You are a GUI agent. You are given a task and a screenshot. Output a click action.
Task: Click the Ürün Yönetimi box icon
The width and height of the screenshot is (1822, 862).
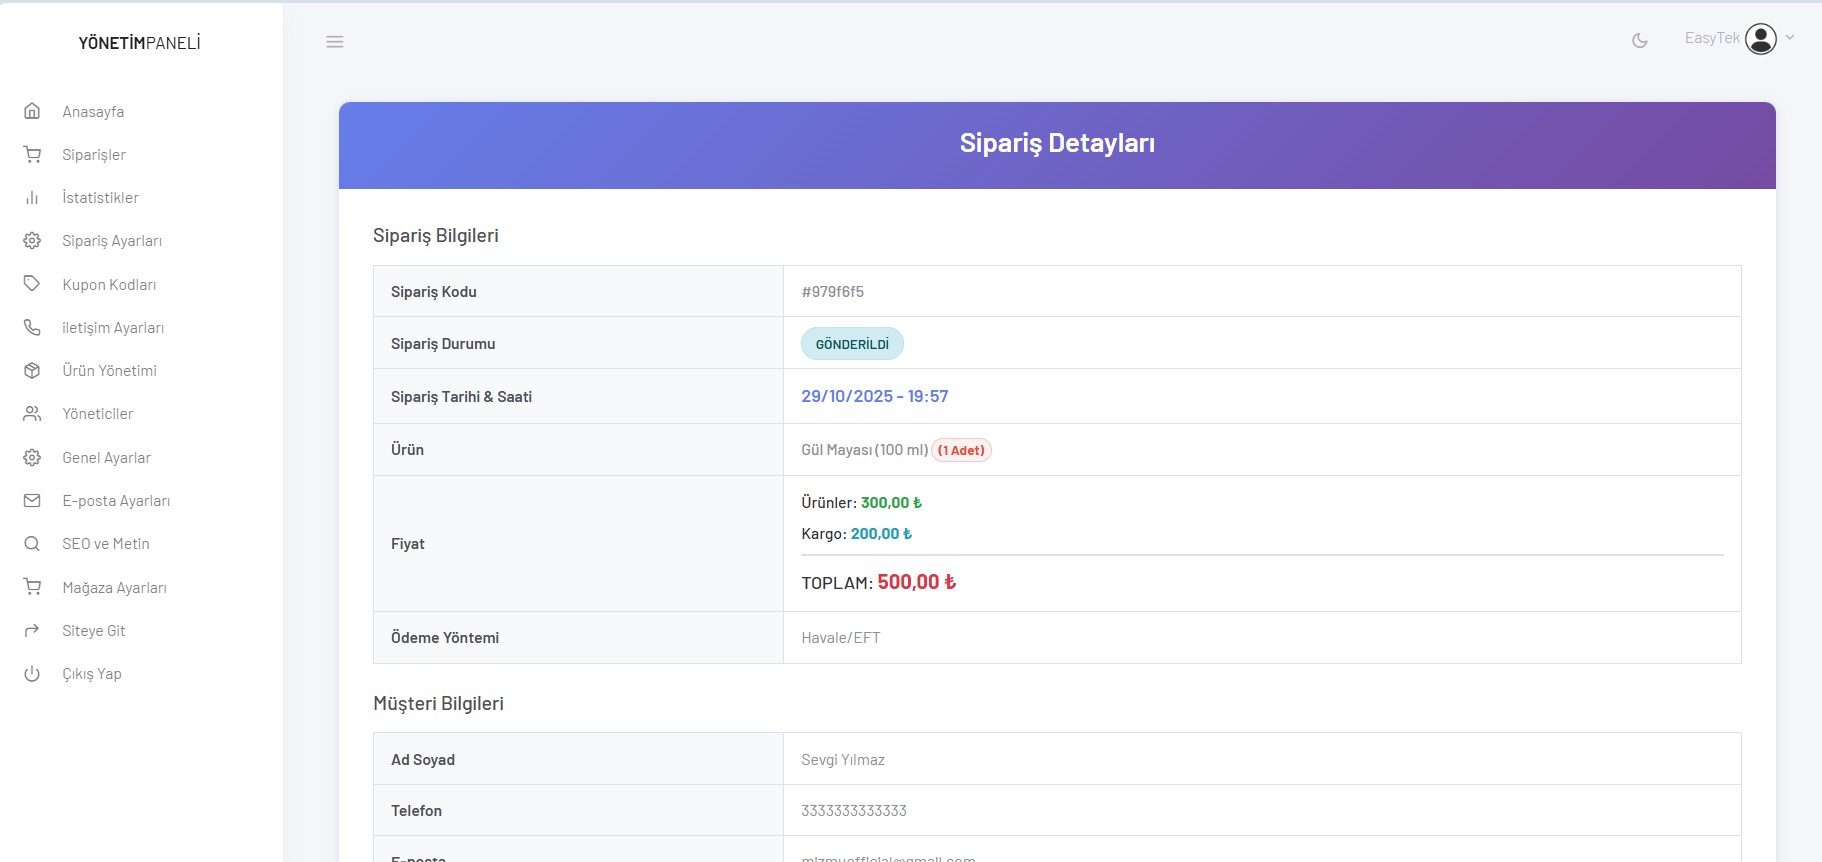32,370
